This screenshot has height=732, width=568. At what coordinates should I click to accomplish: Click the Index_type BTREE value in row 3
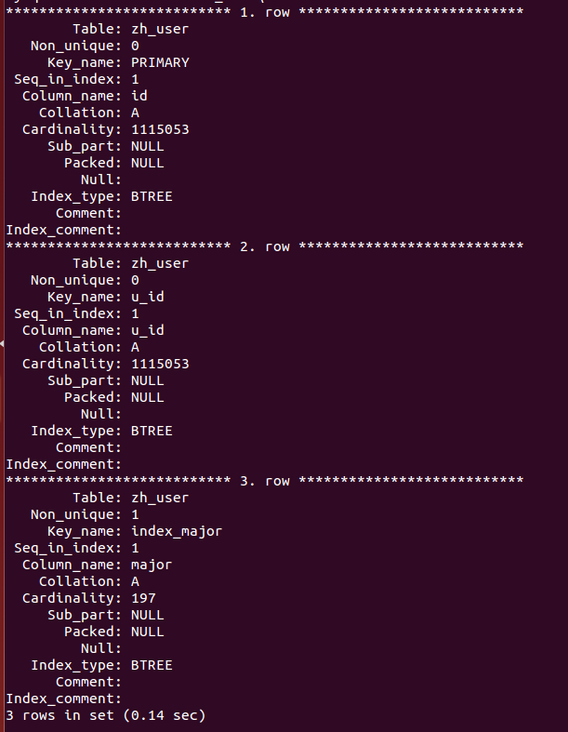tap(152, 665)
